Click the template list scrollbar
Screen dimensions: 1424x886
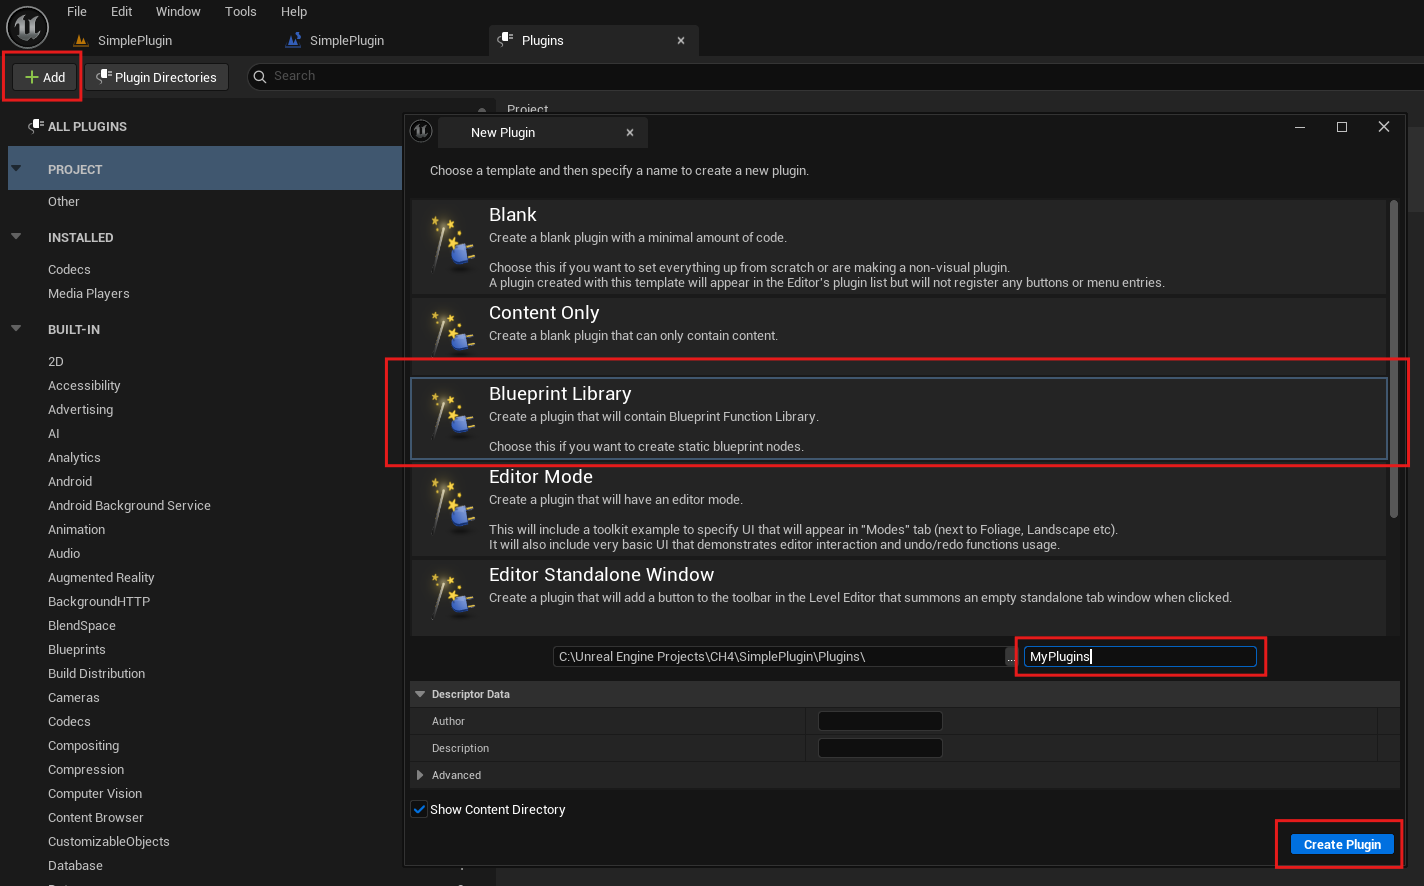1394,358
